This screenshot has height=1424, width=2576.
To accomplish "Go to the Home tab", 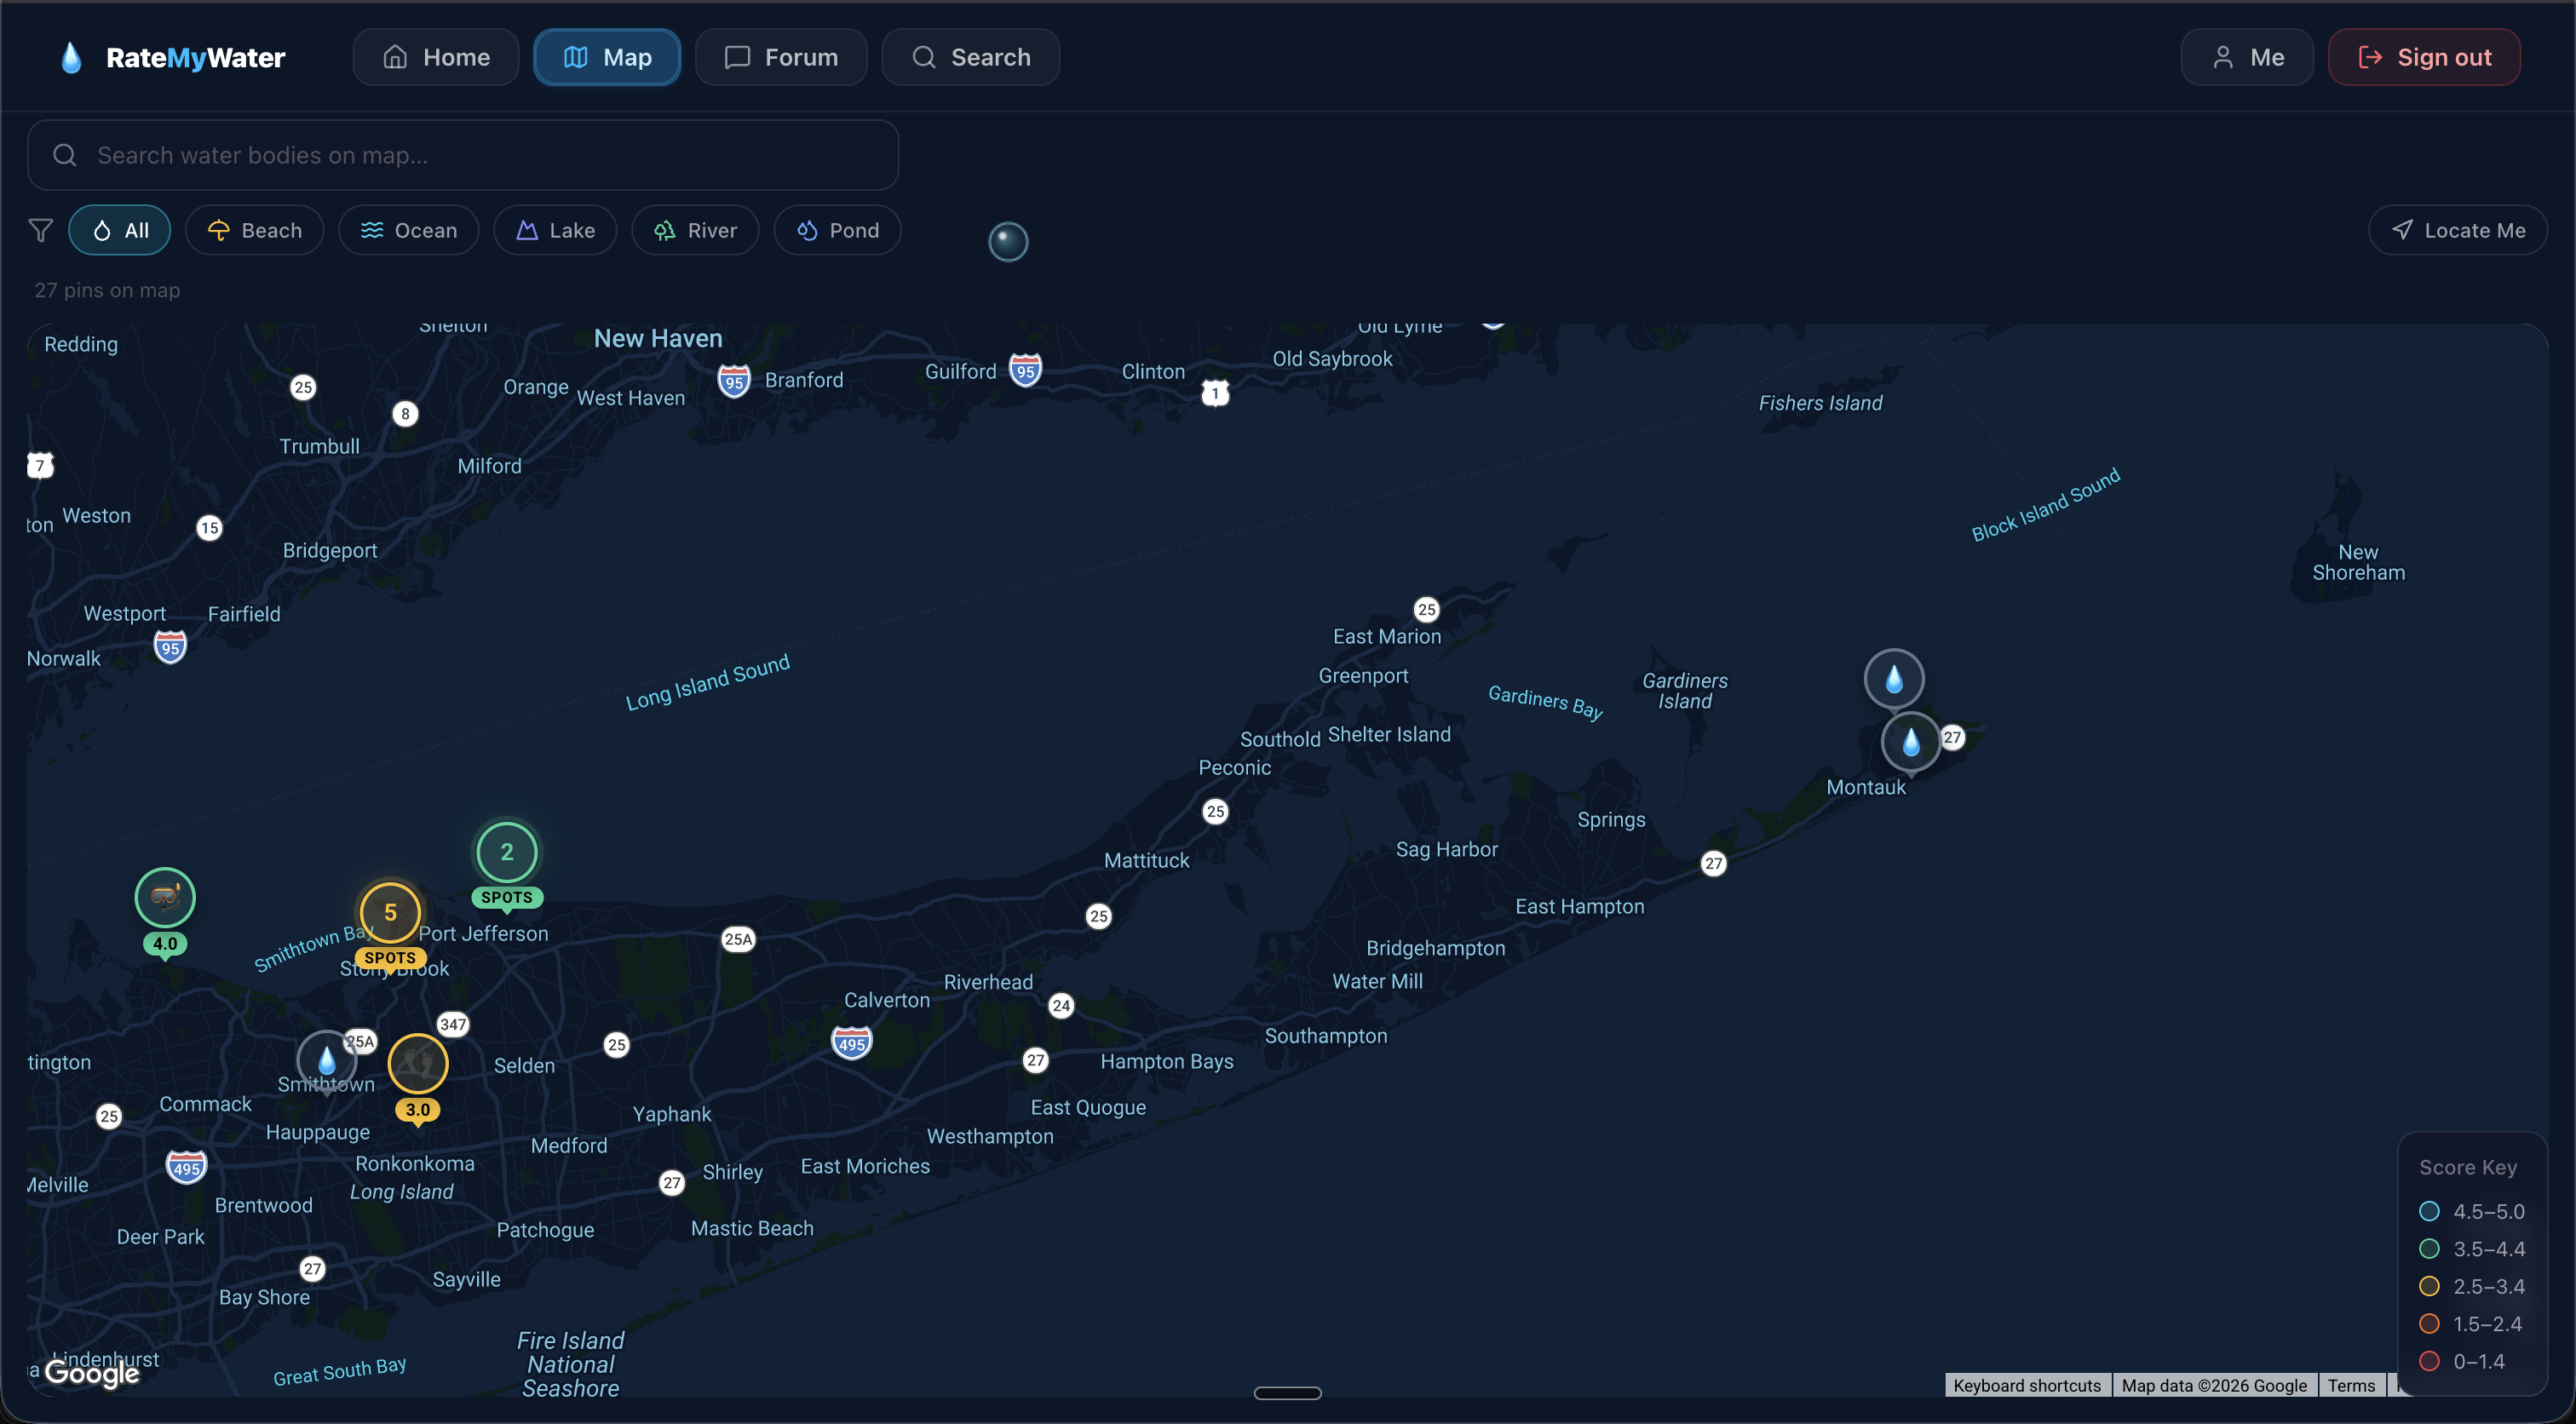I will click(x=436, y=57).
